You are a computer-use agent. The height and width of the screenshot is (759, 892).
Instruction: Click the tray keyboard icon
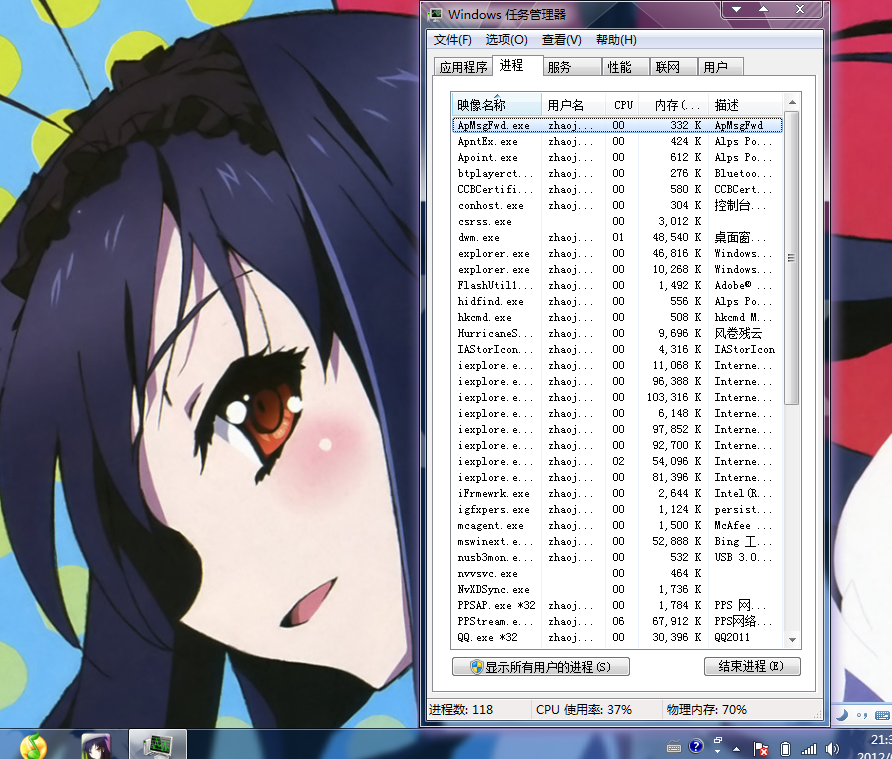click(x=674, y=748)
